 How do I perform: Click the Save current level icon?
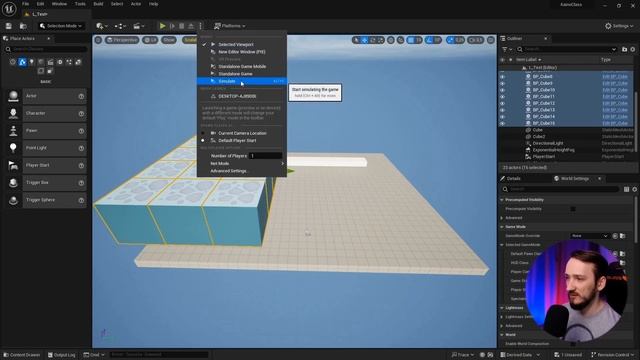tap(9, 26)
